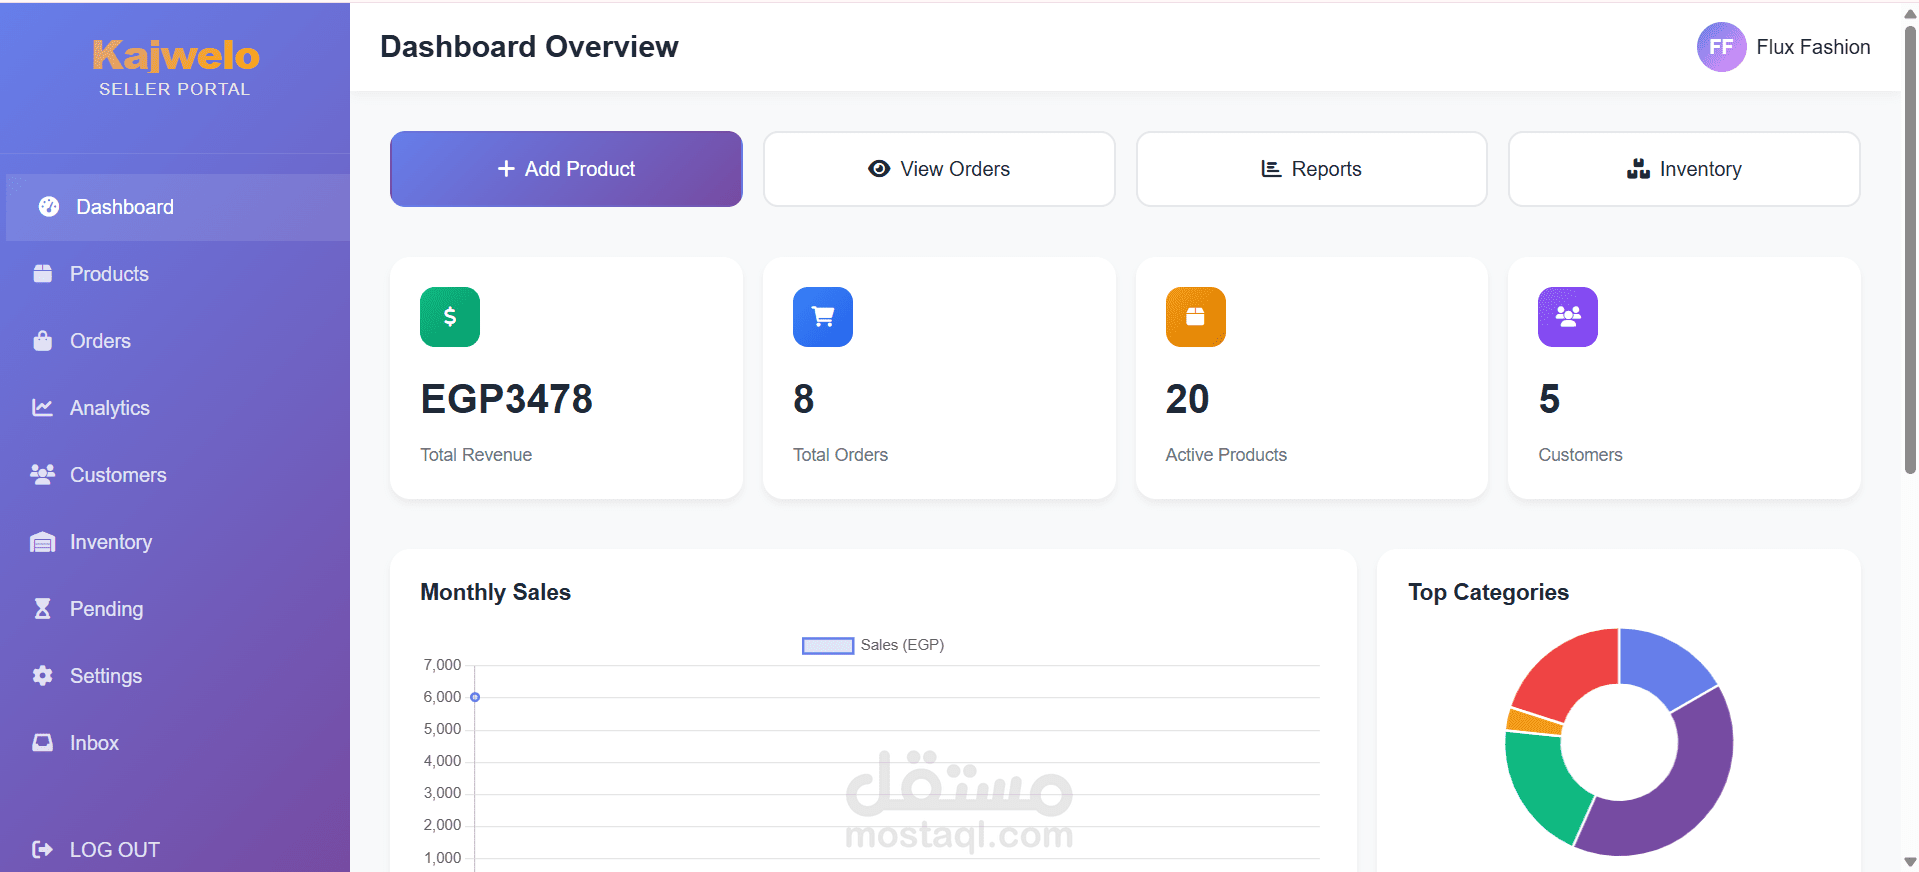1919x872 pixels.
Task: Toggle the Sales (EGP) legend item
Action: (873, 645)
